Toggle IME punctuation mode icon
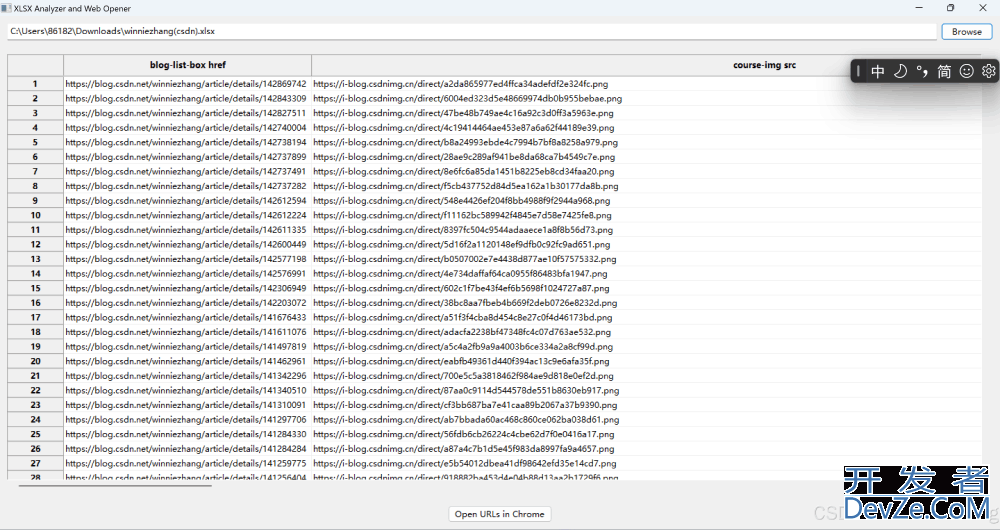This screenshot has width=1000, height=530. [922, 71]
